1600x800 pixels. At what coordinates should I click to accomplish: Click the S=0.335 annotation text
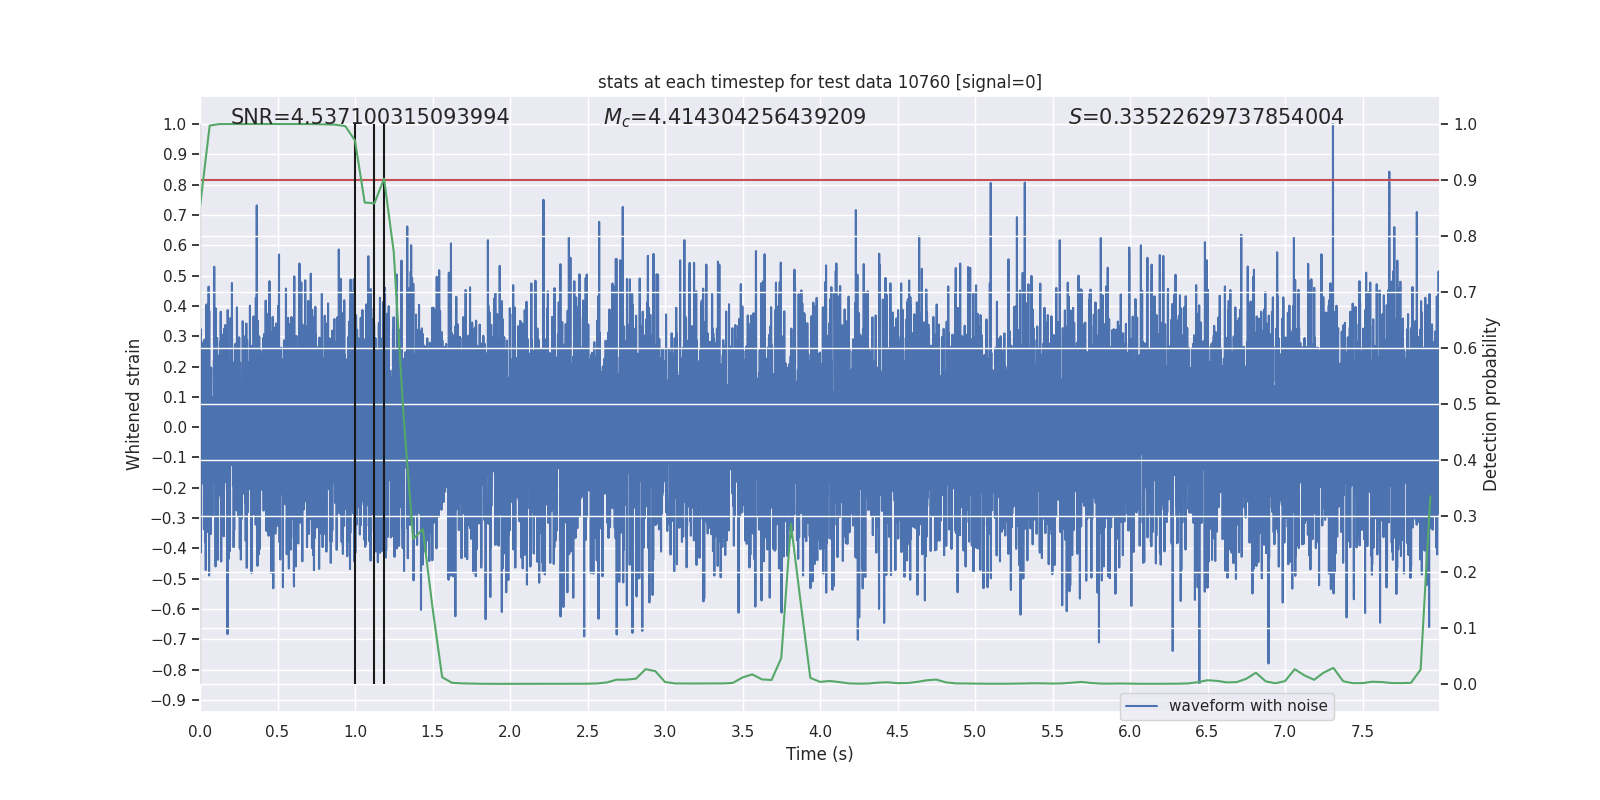pos(1205,117)
